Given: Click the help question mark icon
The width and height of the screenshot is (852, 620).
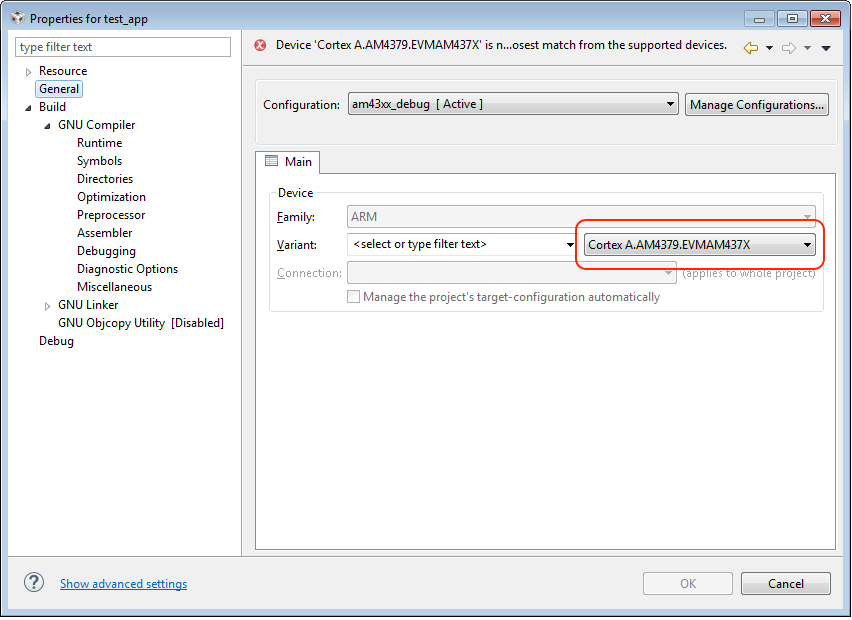Looking at the screenshot, I should tap(34, 583).
